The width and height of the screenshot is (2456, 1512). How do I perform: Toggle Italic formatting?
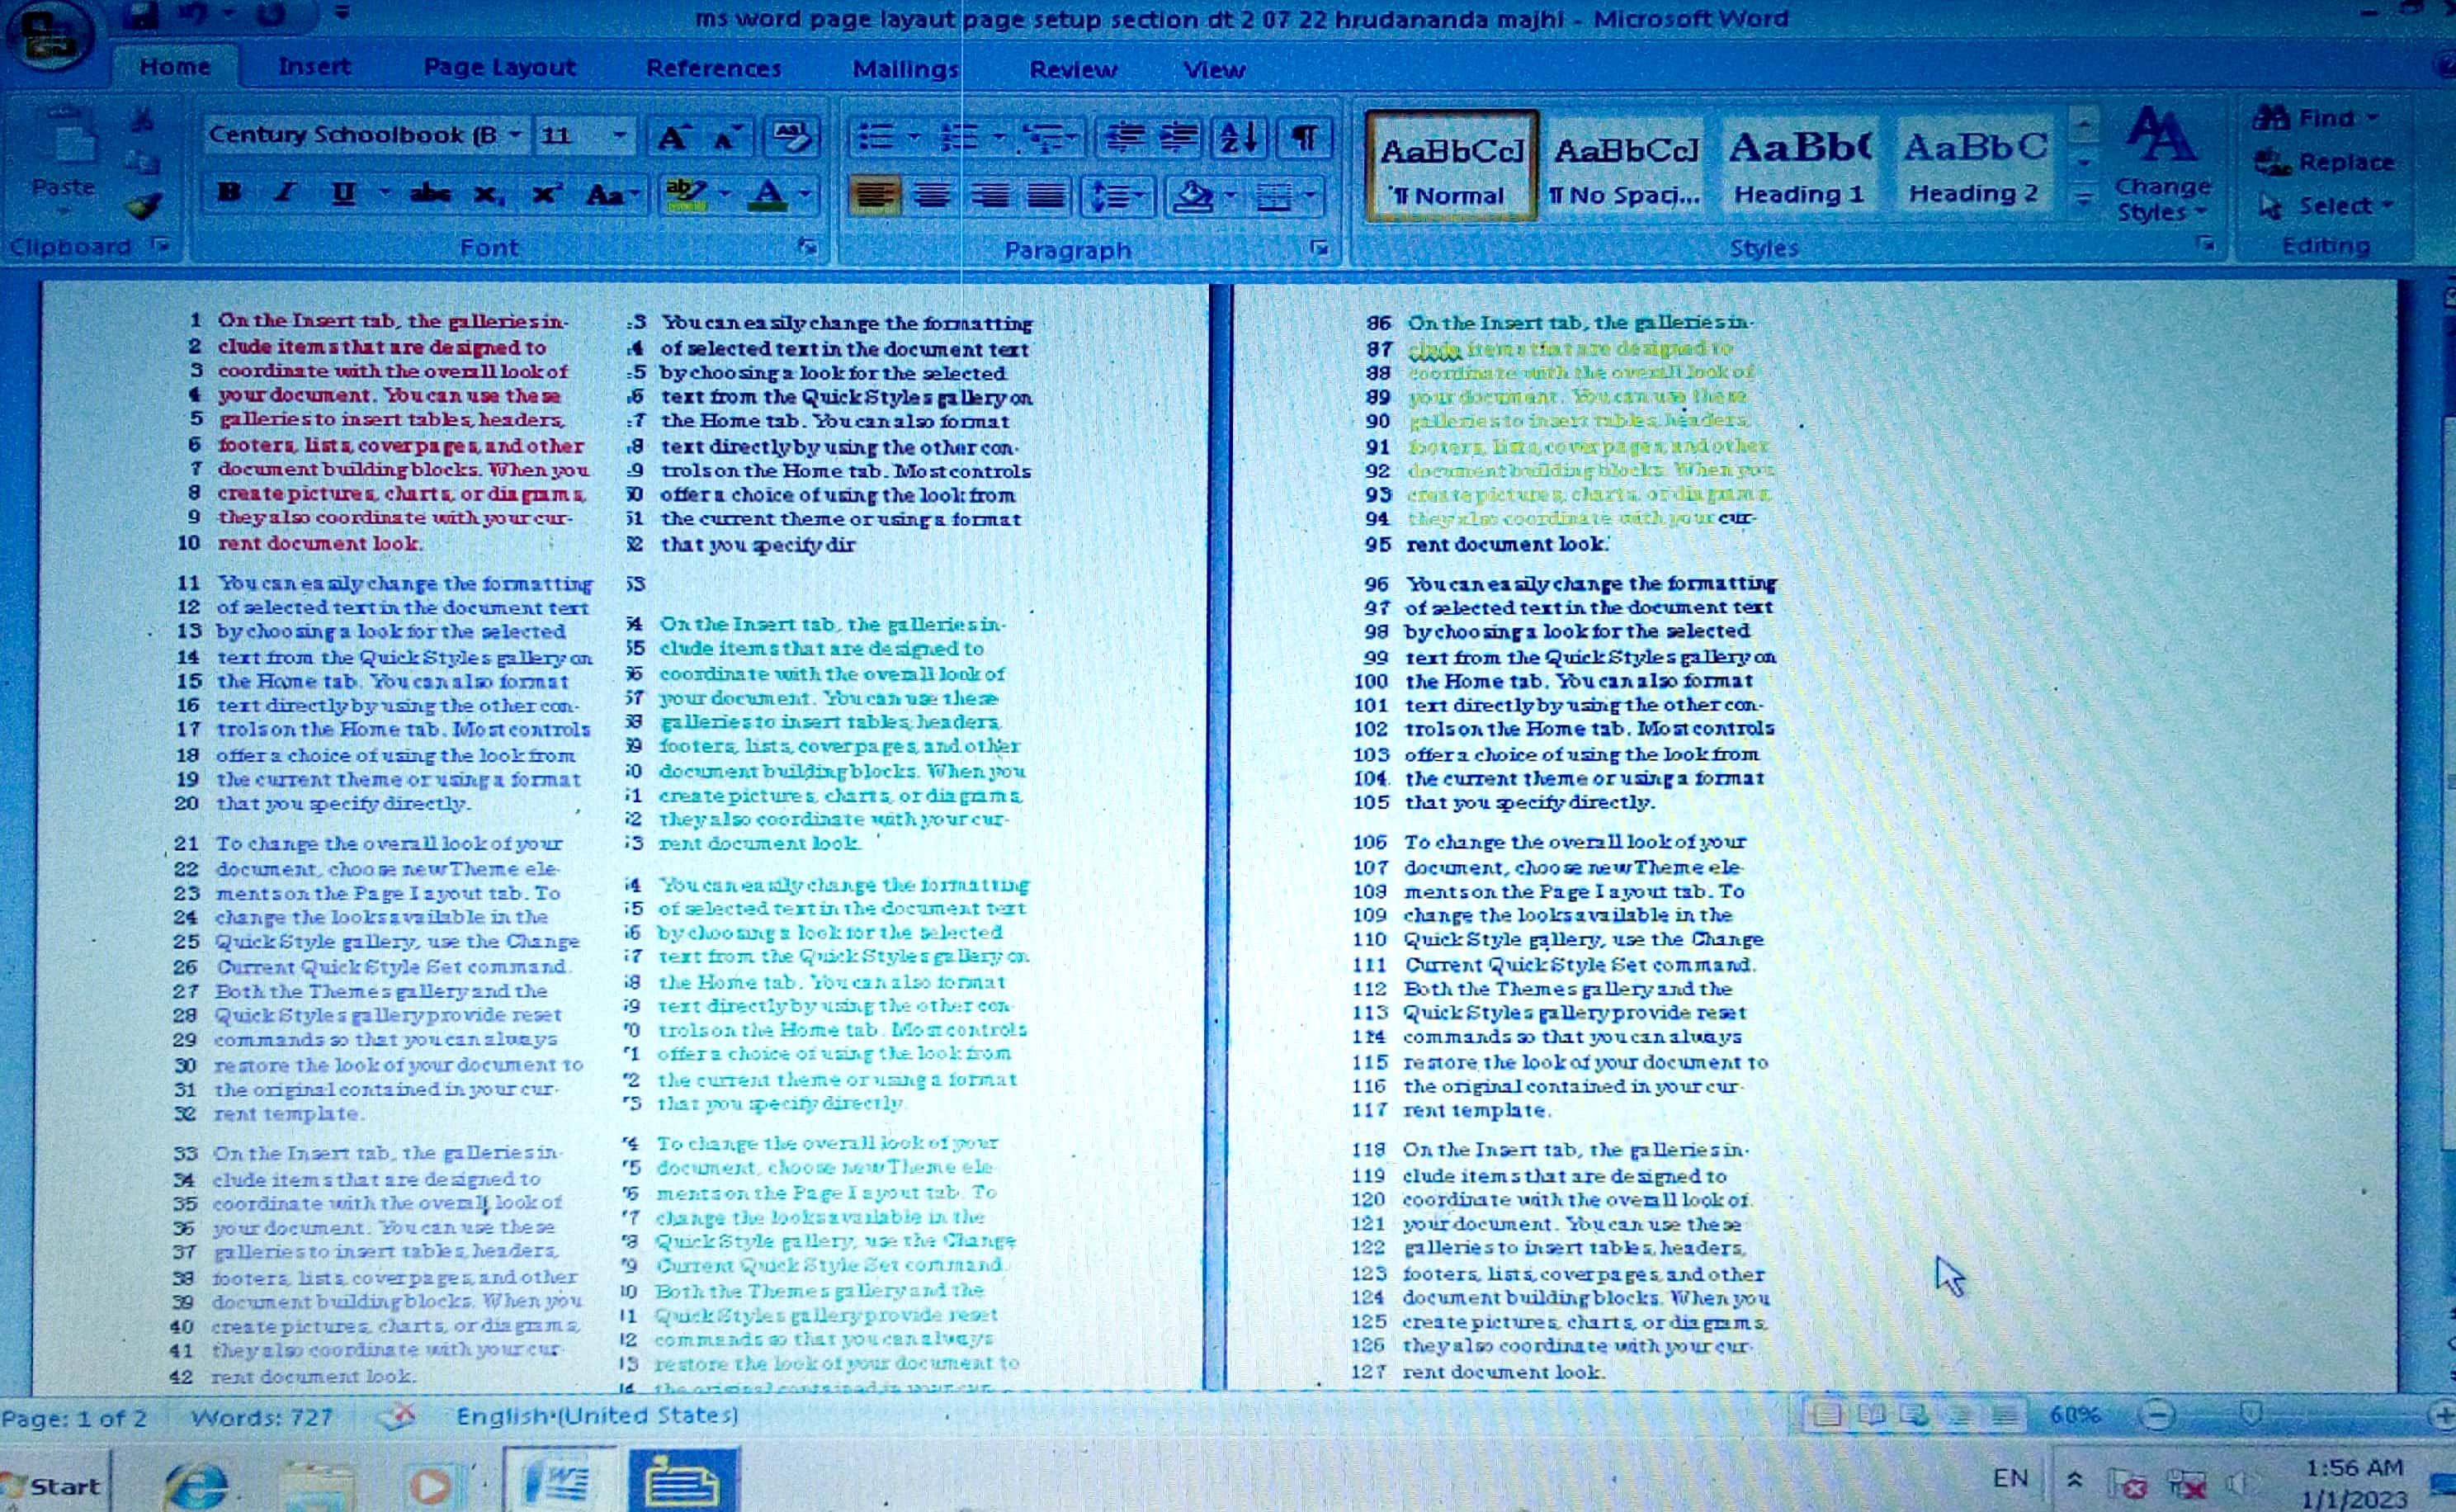(285, 193)
